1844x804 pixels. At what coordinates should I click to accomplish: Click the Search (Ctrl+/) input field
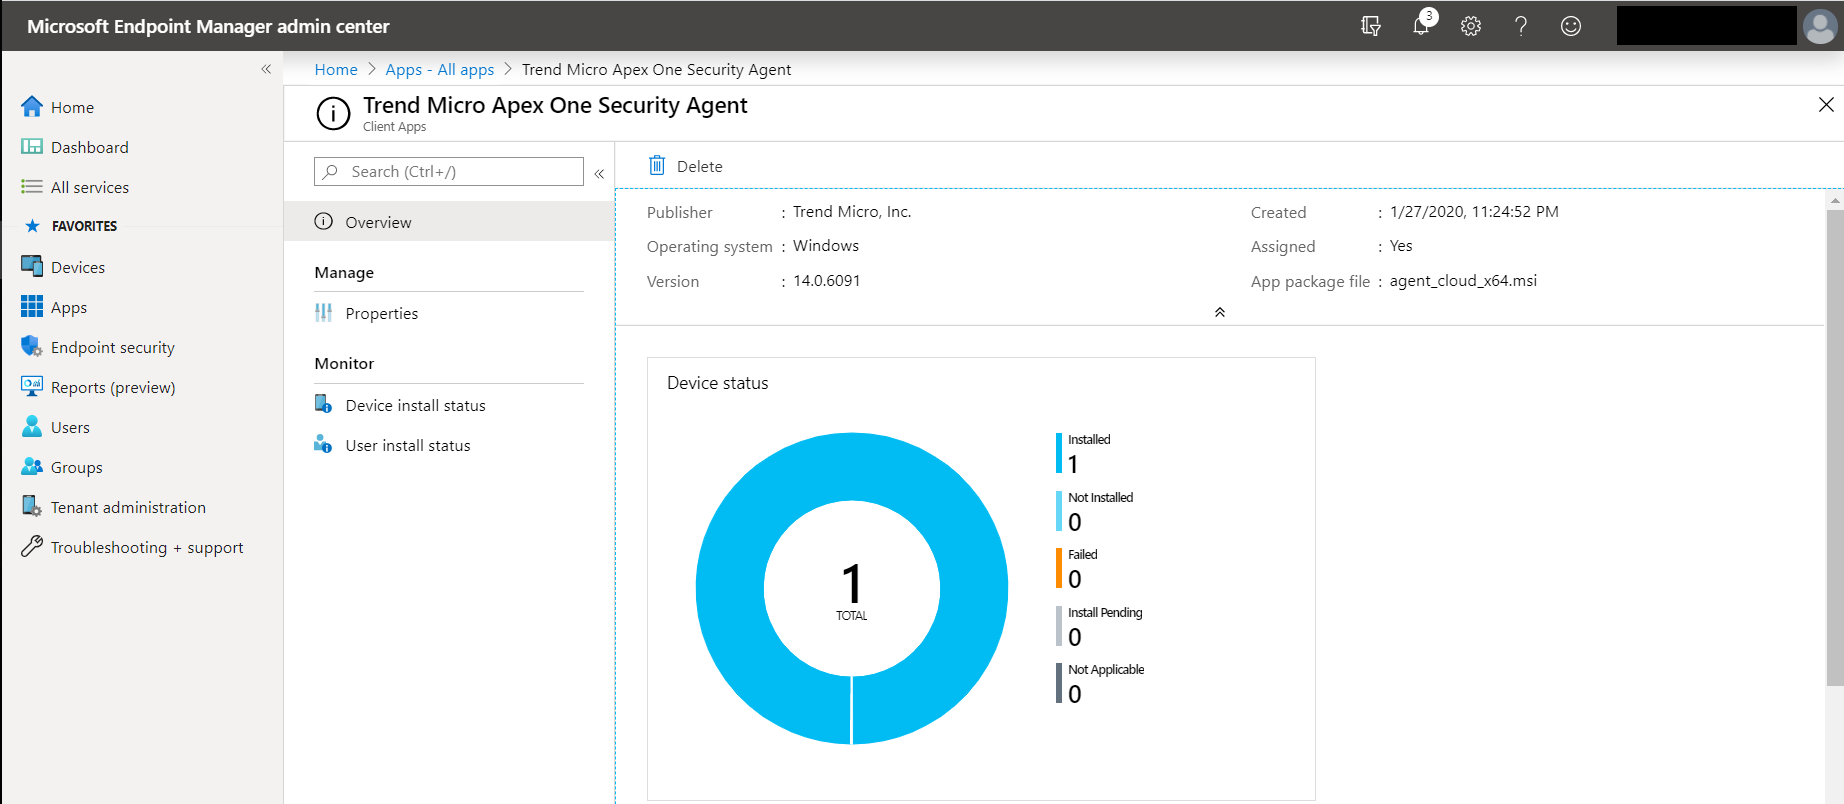pos(449,171)
